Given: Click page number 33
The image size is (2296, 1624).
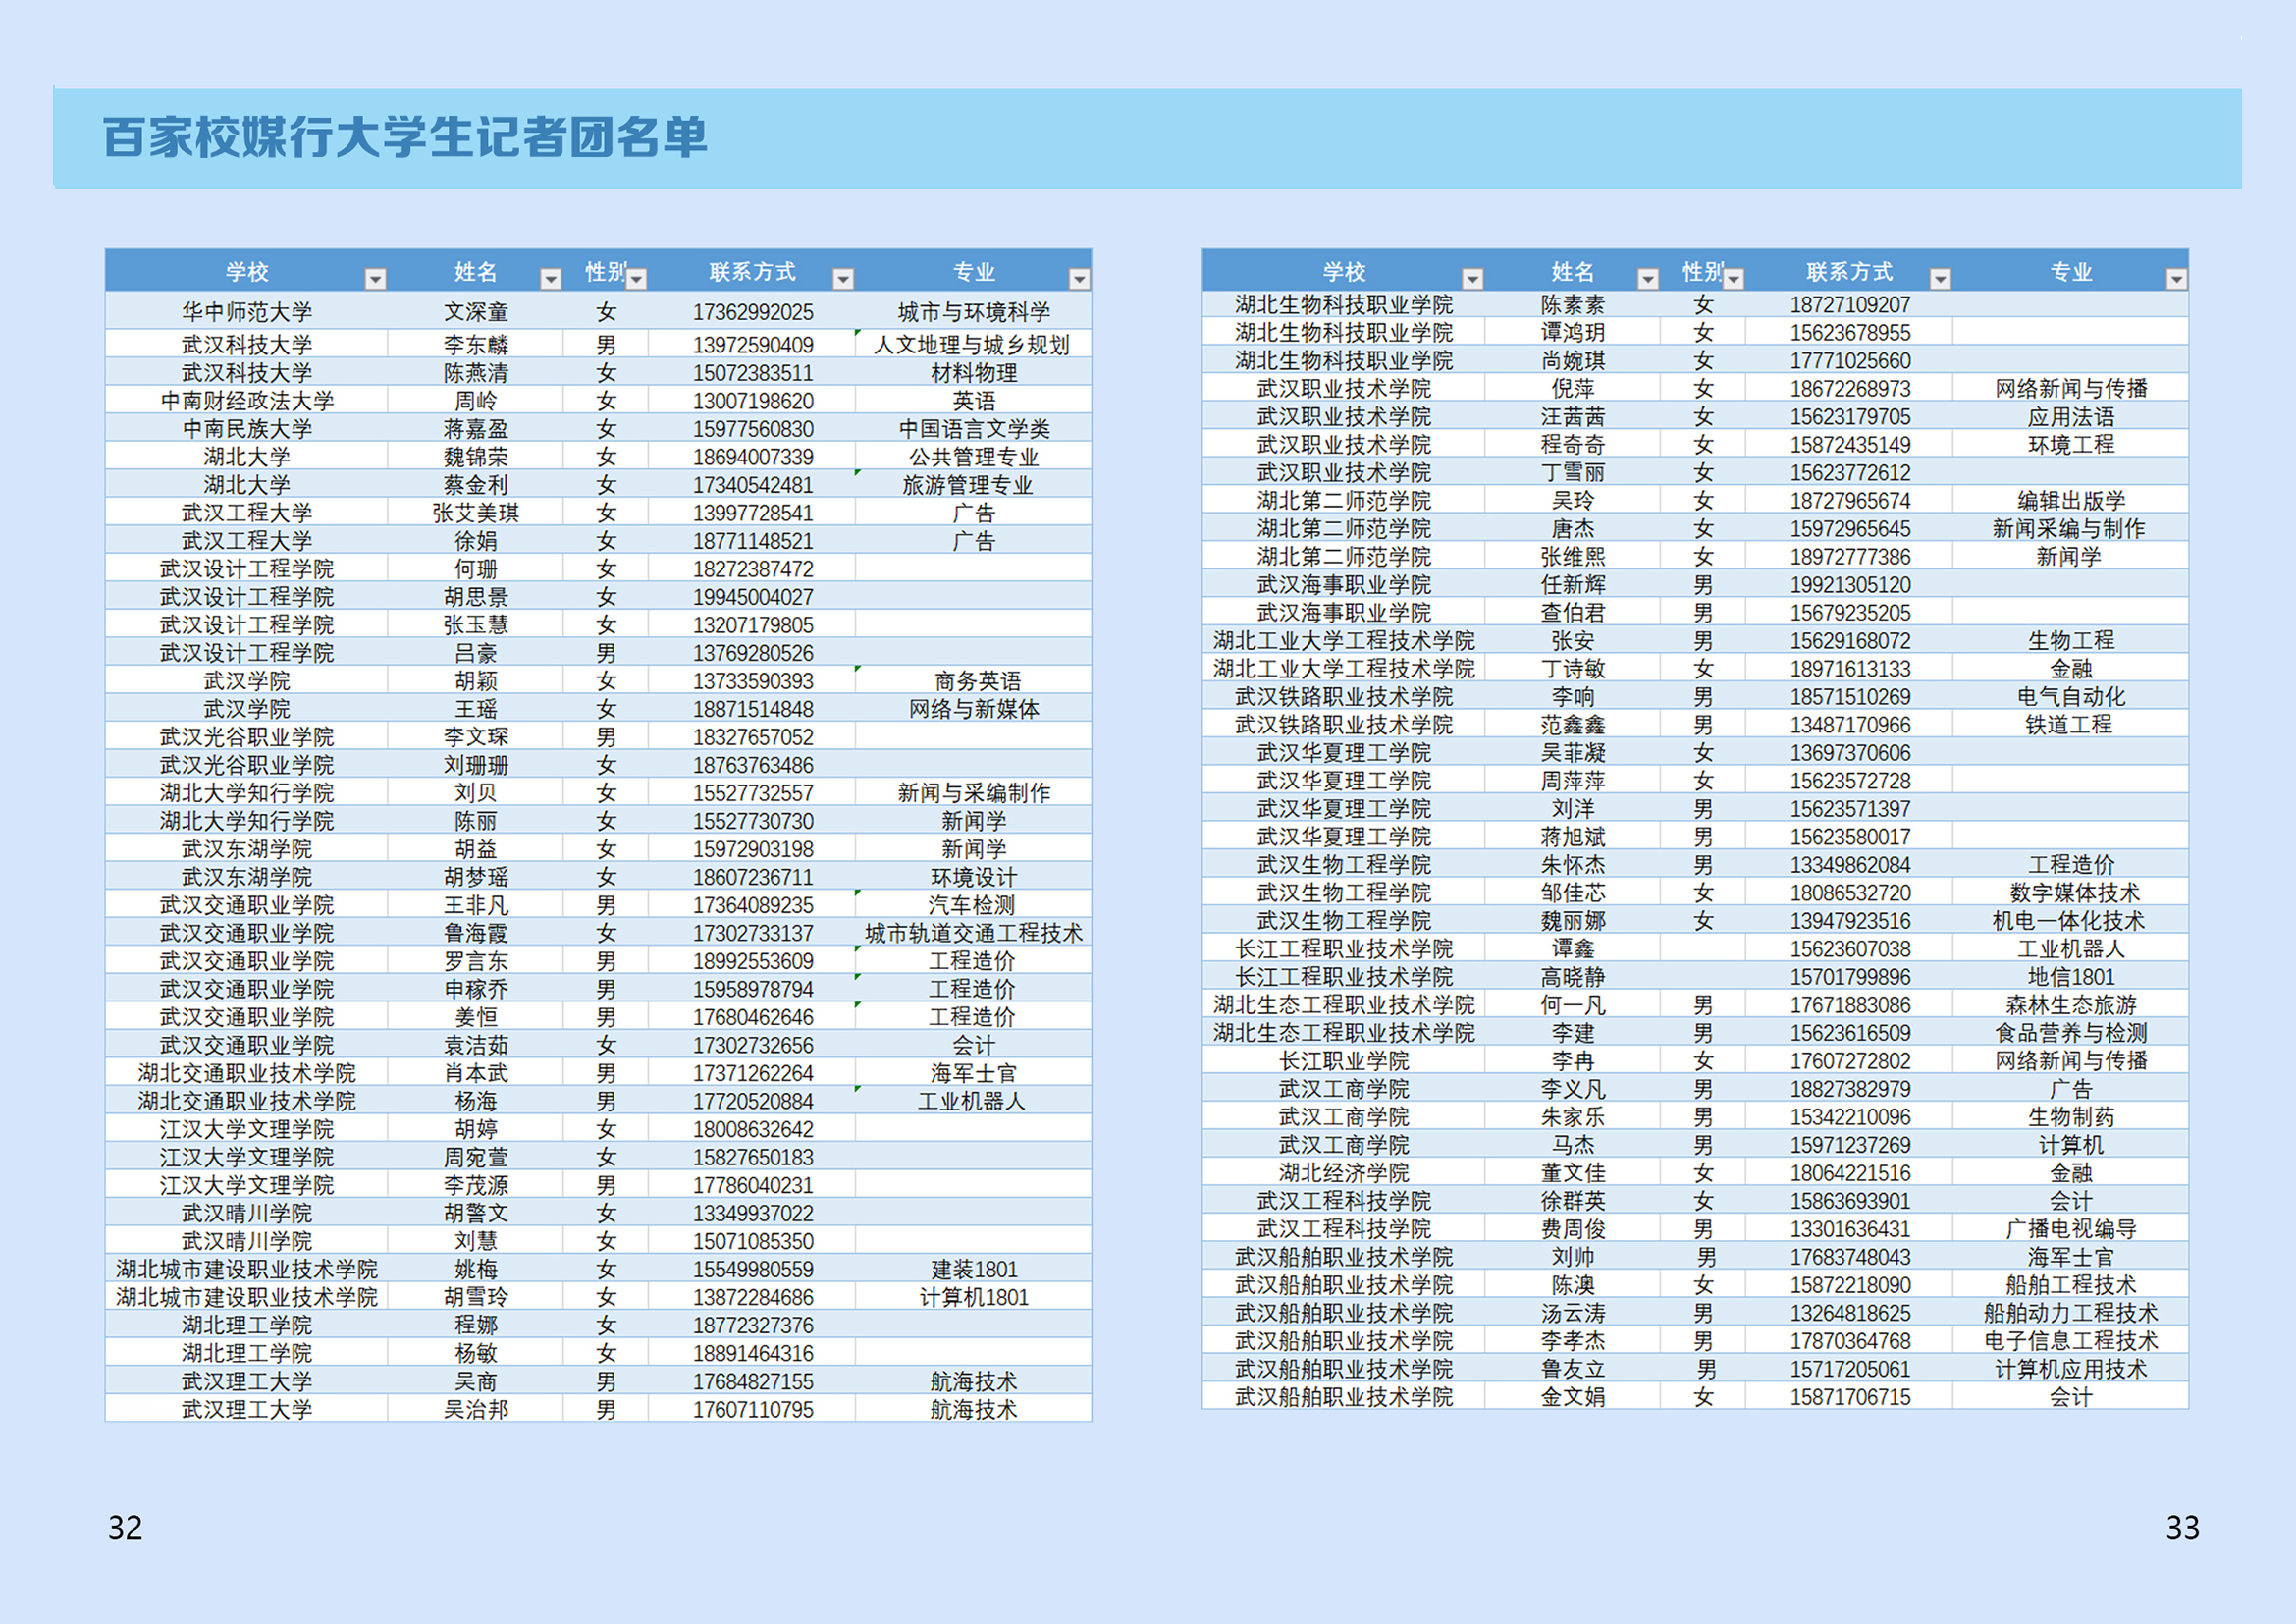Looking at the screenshot, I should pos(2182,1527).
